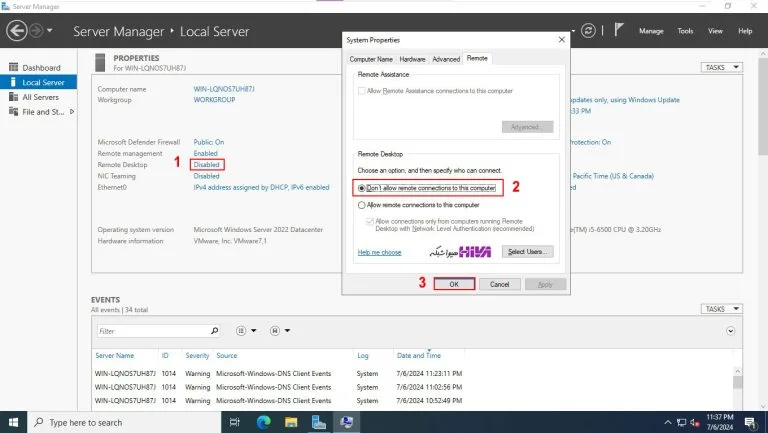Sort events by Source column
768x433 pixels.
(x=226, y=356)
